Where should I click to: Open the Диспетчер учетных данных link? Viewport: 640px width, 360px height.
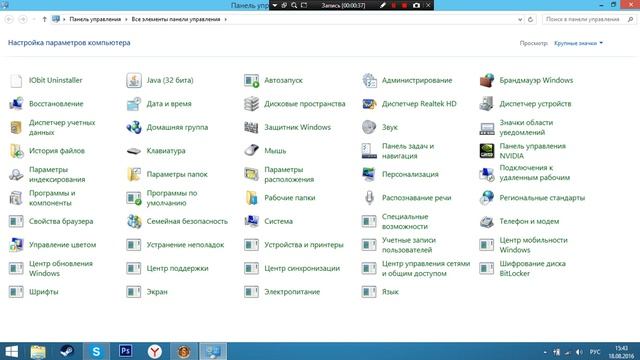62,127
